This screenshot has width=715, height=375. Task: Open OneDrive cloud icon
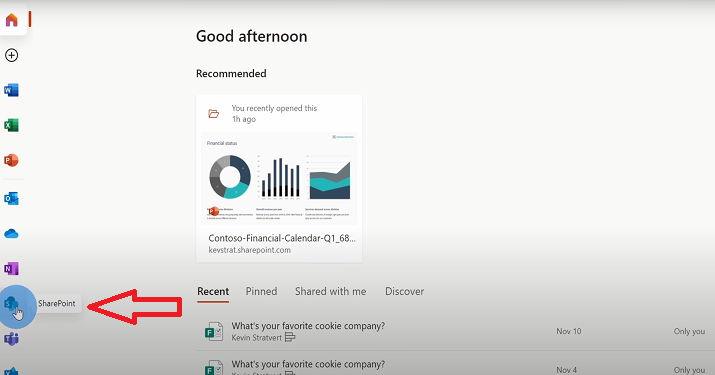[11, 234]
